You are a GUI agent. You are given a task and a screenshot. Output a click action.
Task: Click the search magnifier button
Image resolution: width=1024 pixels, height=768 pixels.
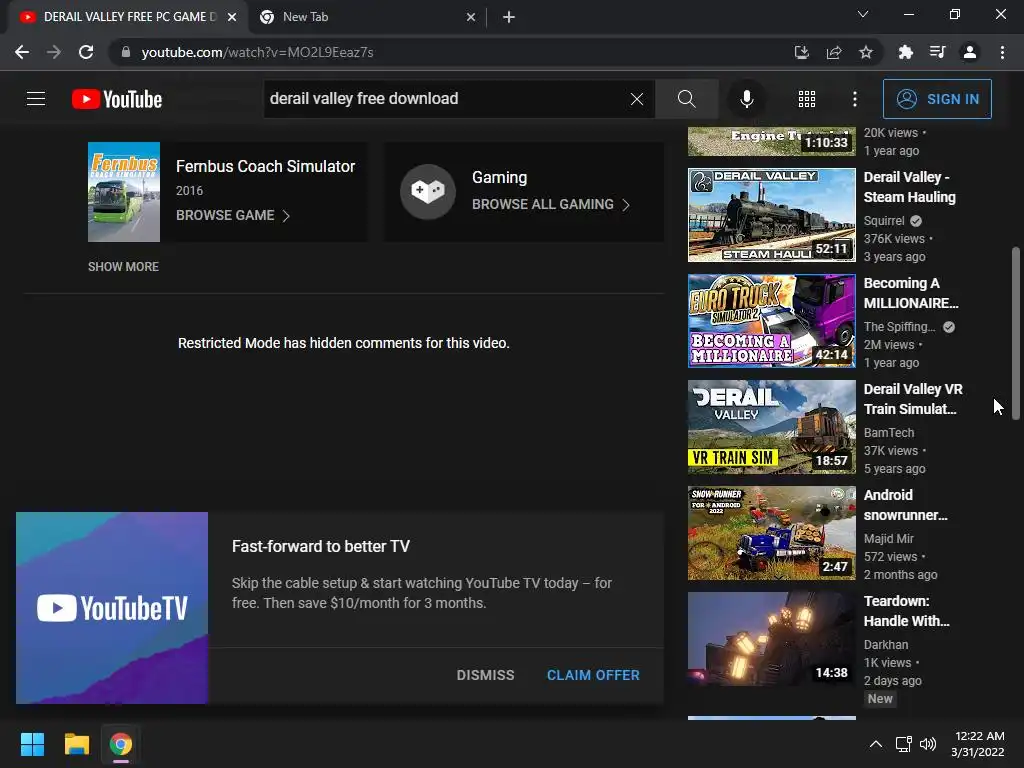point(686,99)
